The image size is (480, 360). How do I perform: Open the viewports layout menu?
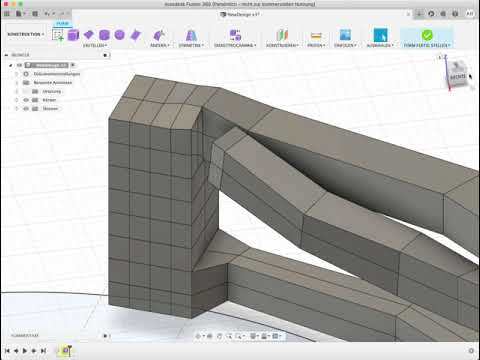click(x=276, y=336)
